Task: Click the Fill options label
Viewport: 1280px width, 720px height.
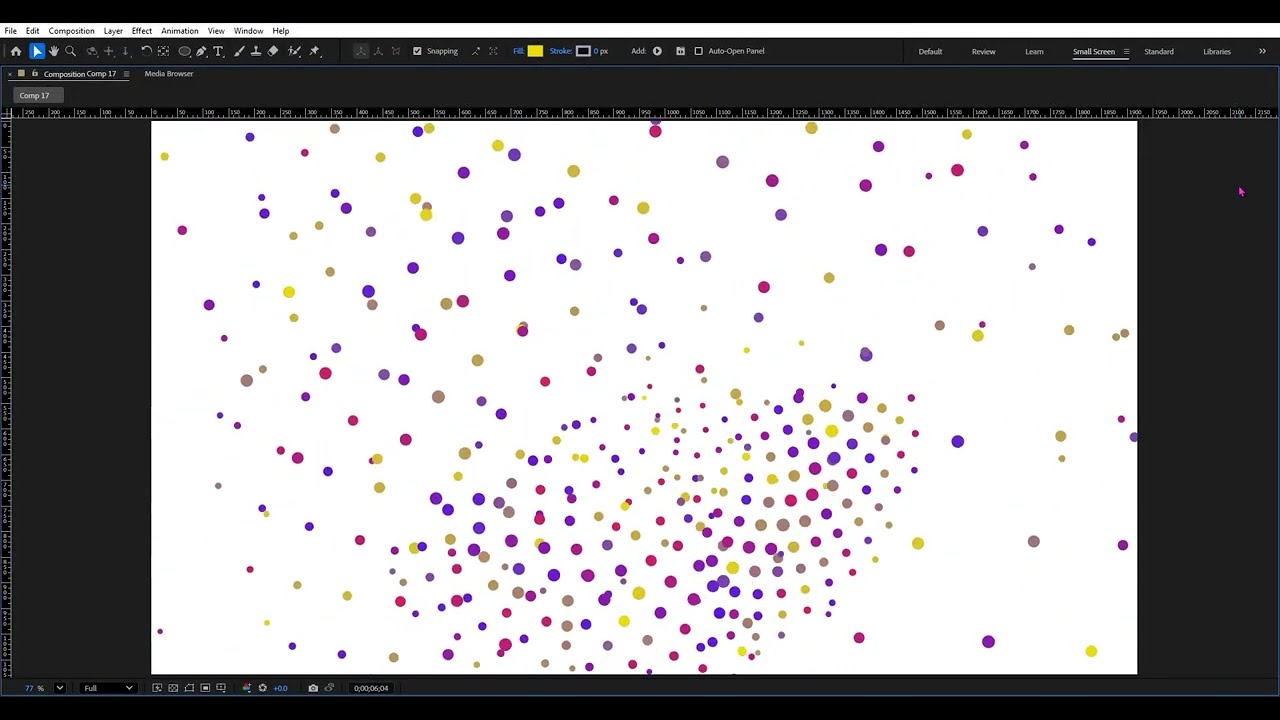Action: tap(519, 51)
